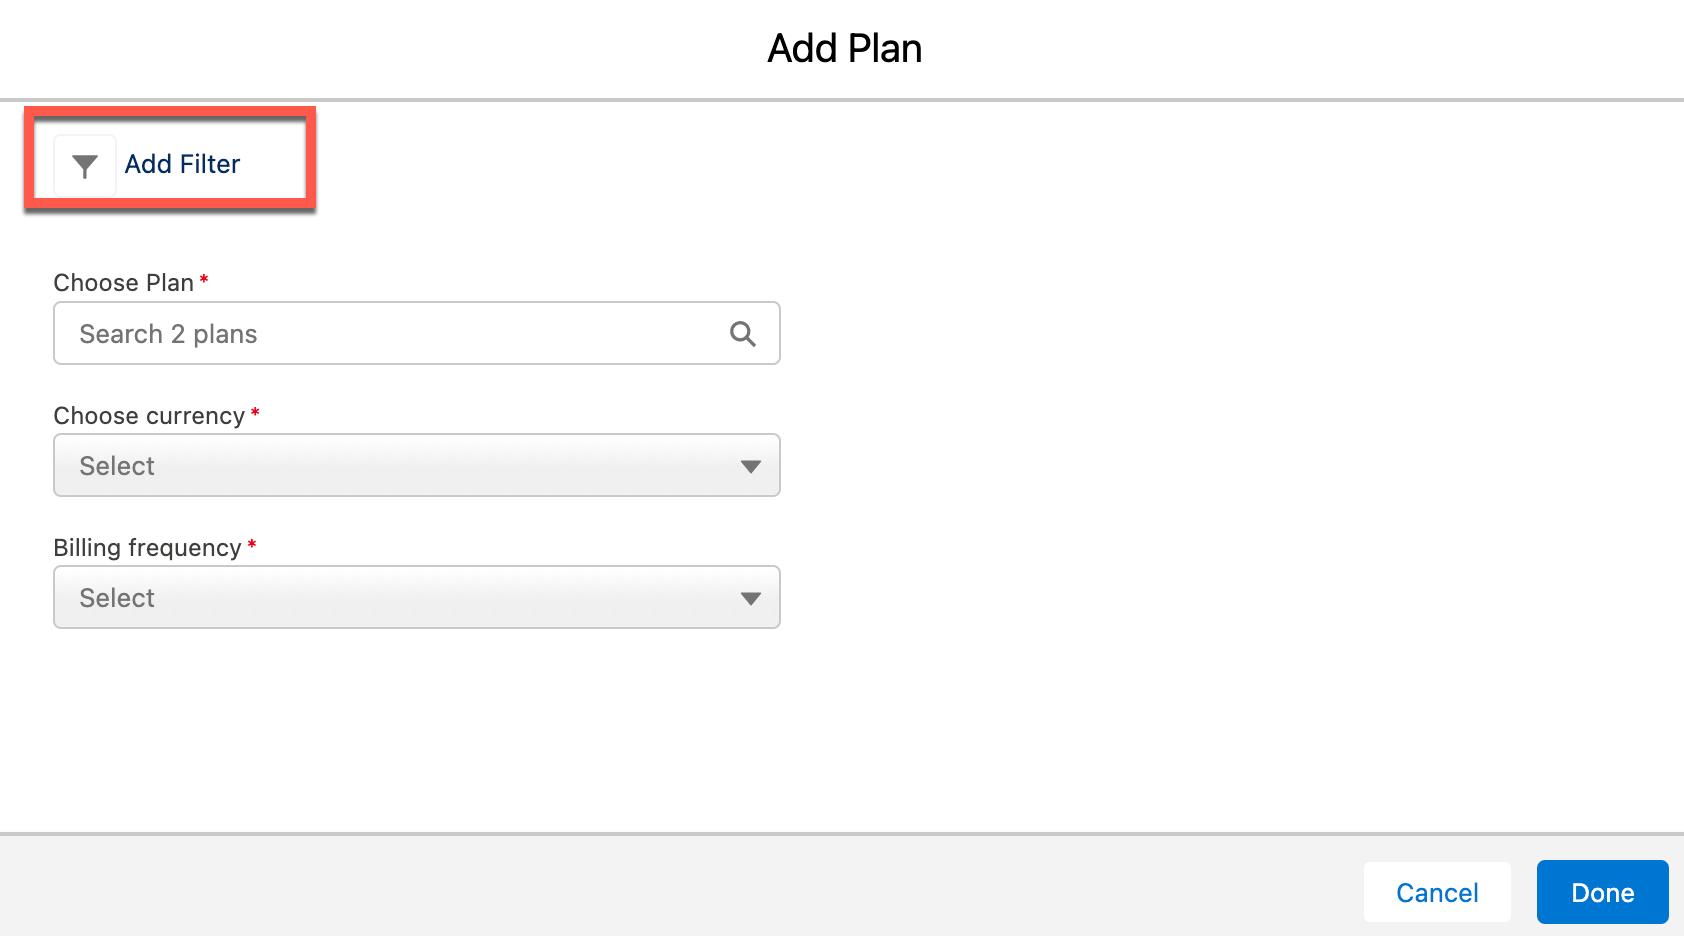Open the Billing frequency select box
This screenshot has width=1684, height=936.
pyautogui.click(x=416, y=598)
